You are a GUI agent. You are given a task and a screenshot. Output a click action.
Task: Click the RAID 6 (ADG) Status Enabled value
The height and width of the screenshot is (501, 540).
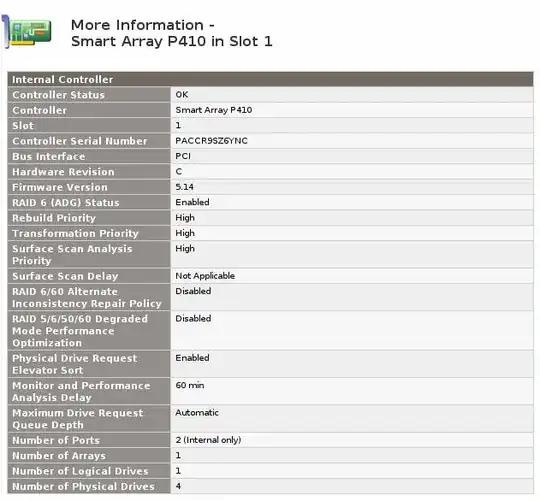(x=192, y=202)
